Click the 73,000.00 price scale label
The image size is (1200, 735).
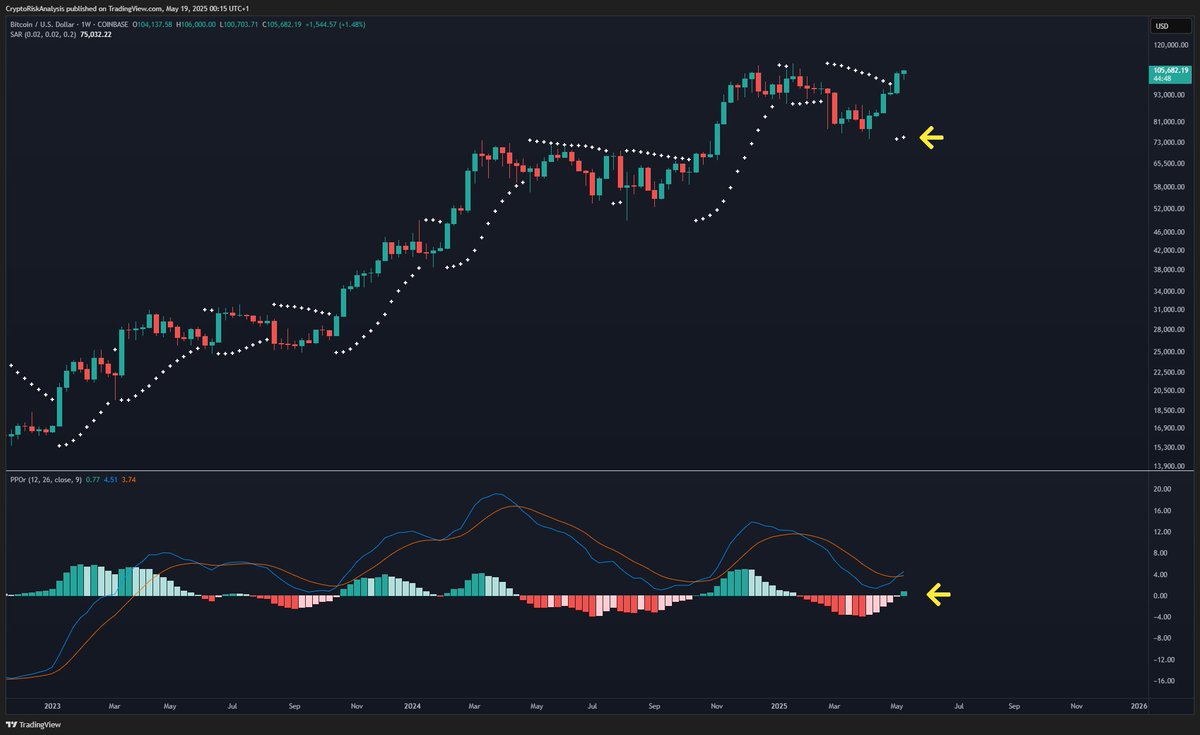(1171, 142)
